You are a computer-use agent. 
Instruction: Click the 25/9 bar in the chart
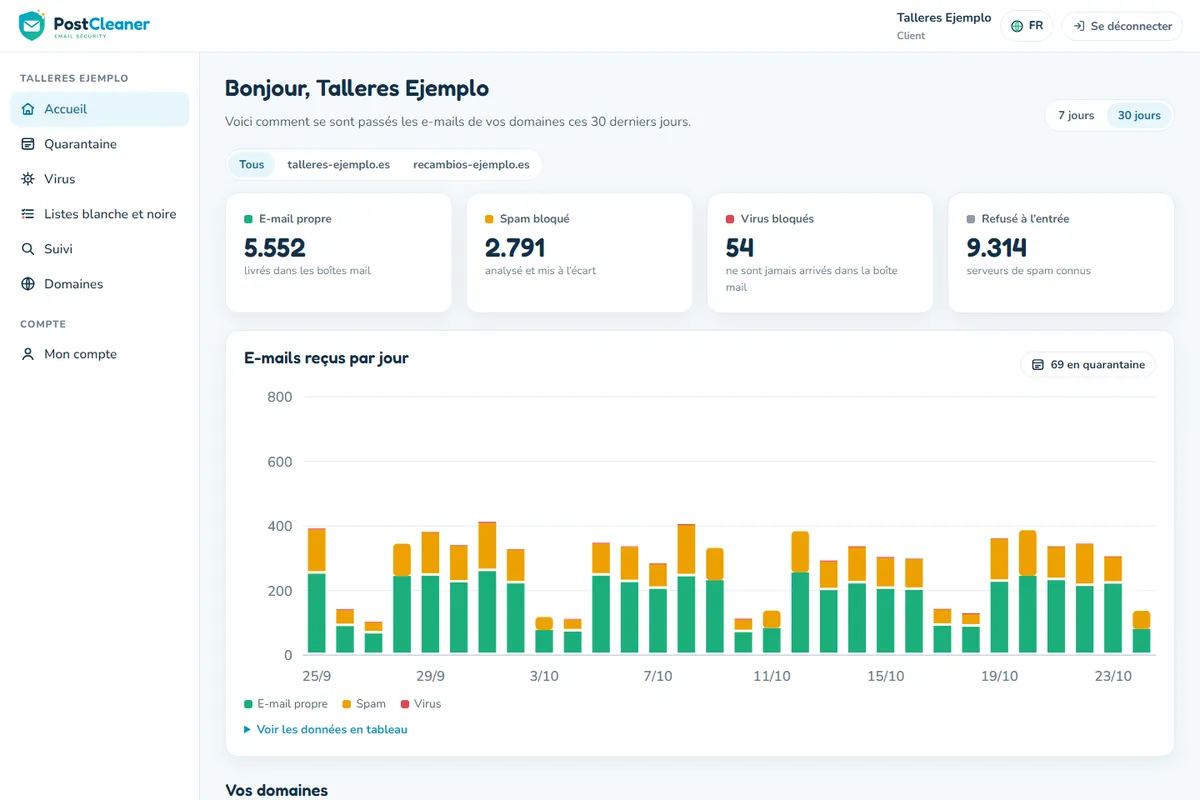(317, 591)
